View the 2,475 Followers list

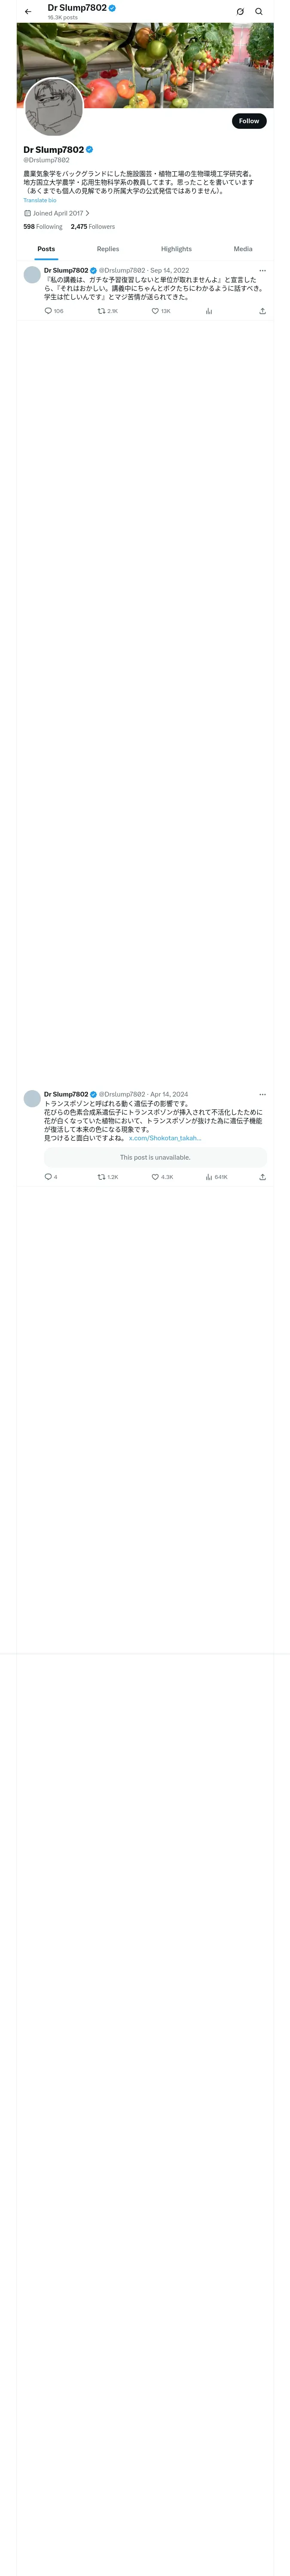point(93,227)
